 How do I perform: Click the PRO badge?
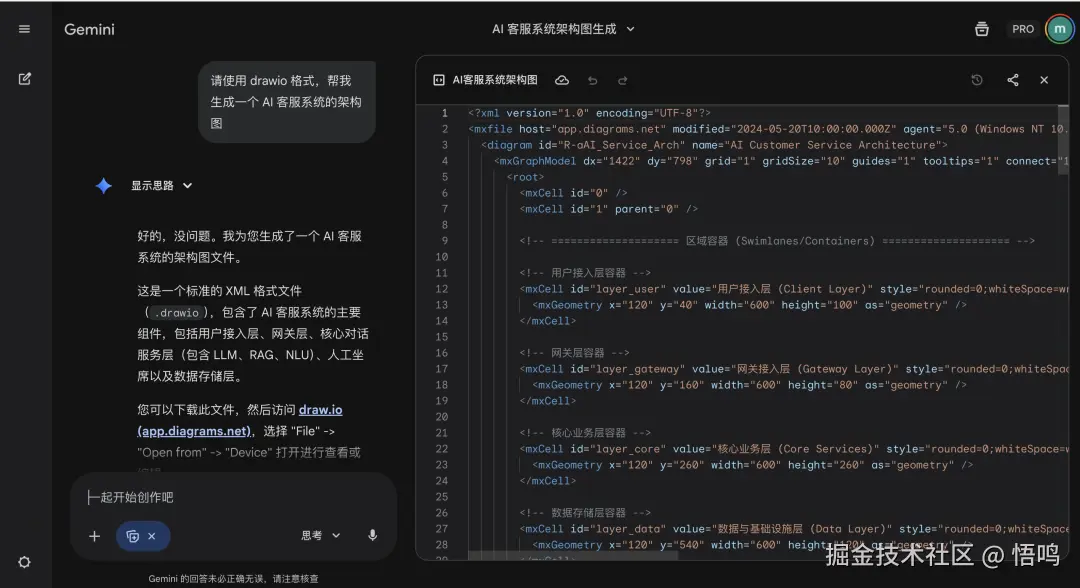coord(1023,29)
